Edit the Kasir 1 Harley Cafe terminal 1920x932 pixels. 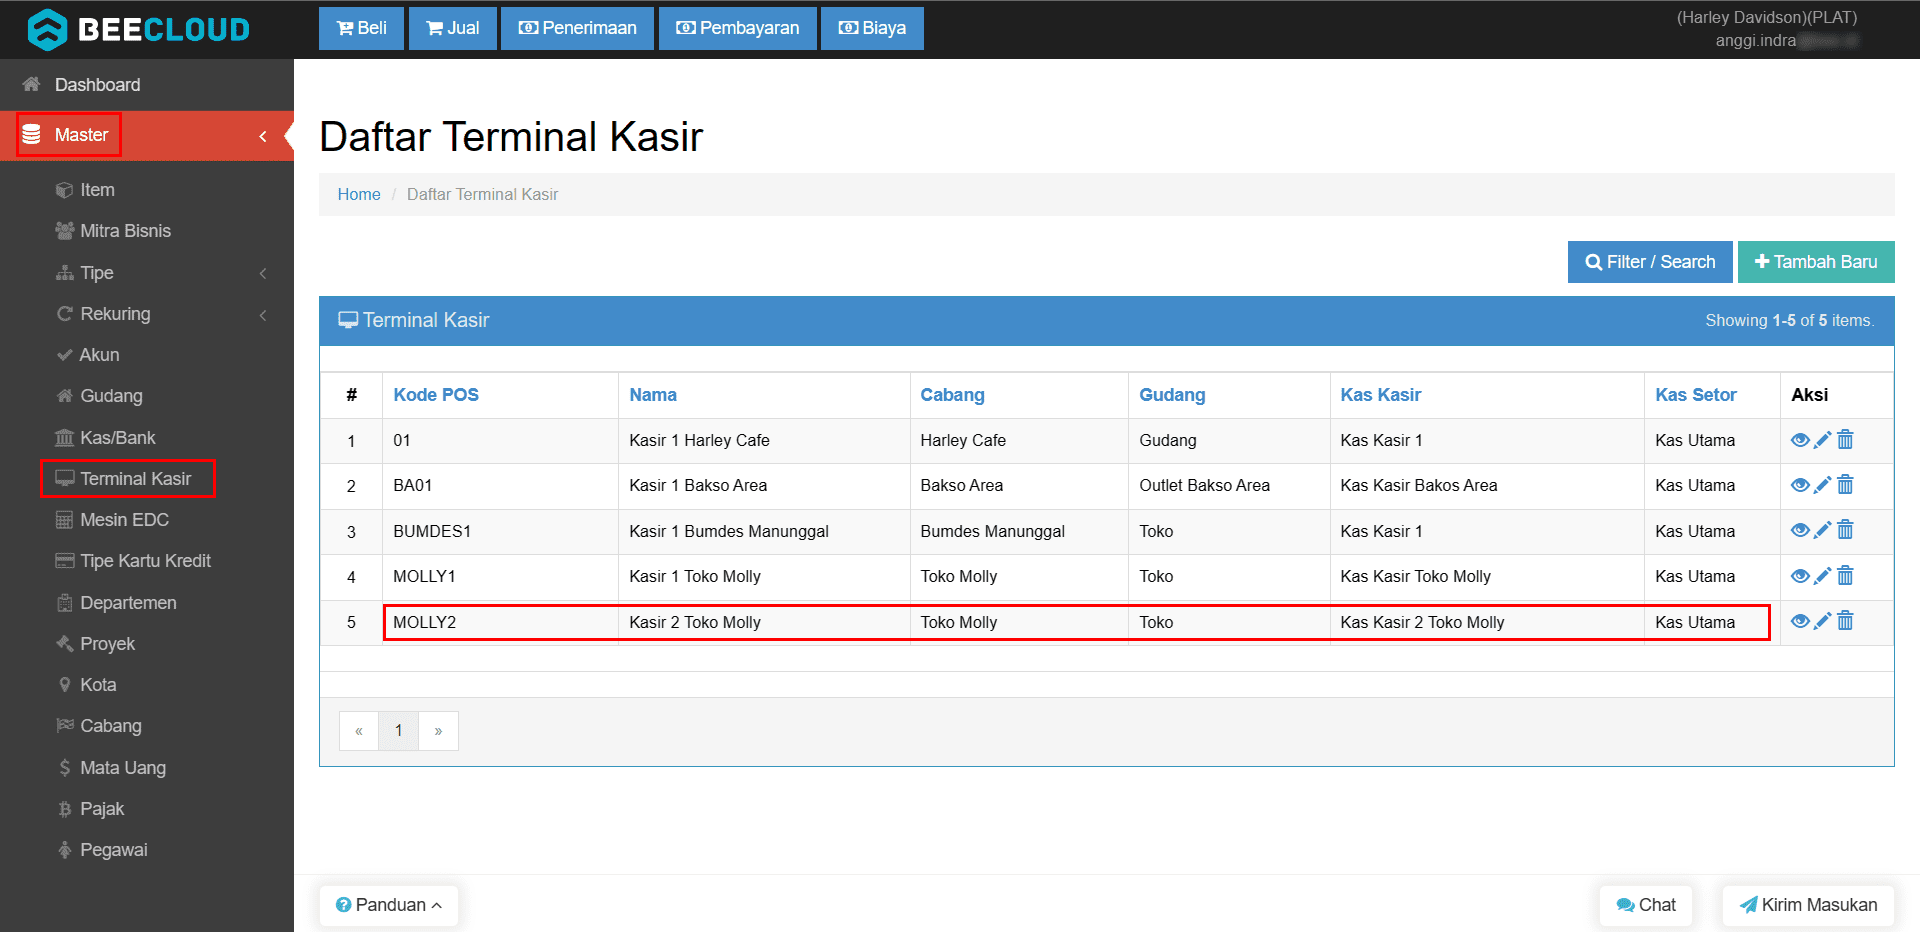(x=1823, y=440)
